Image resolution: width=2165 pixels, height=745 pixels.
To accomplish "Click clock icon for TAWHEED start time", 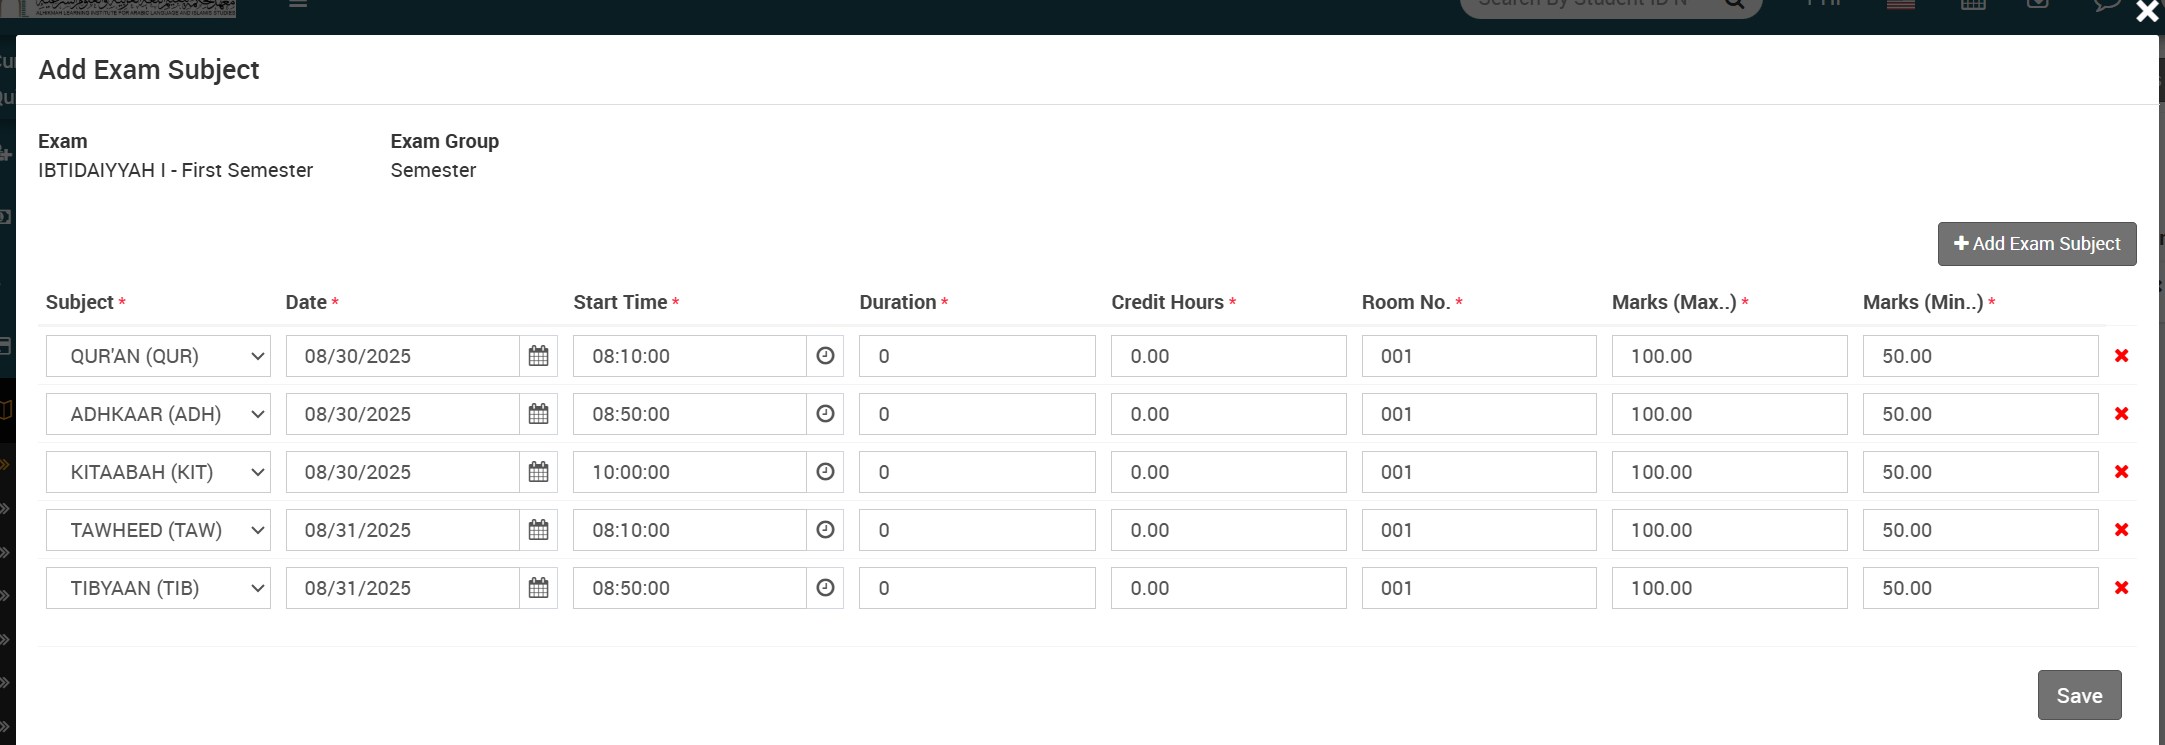I will pyautogui.click(x=825, y=530).
